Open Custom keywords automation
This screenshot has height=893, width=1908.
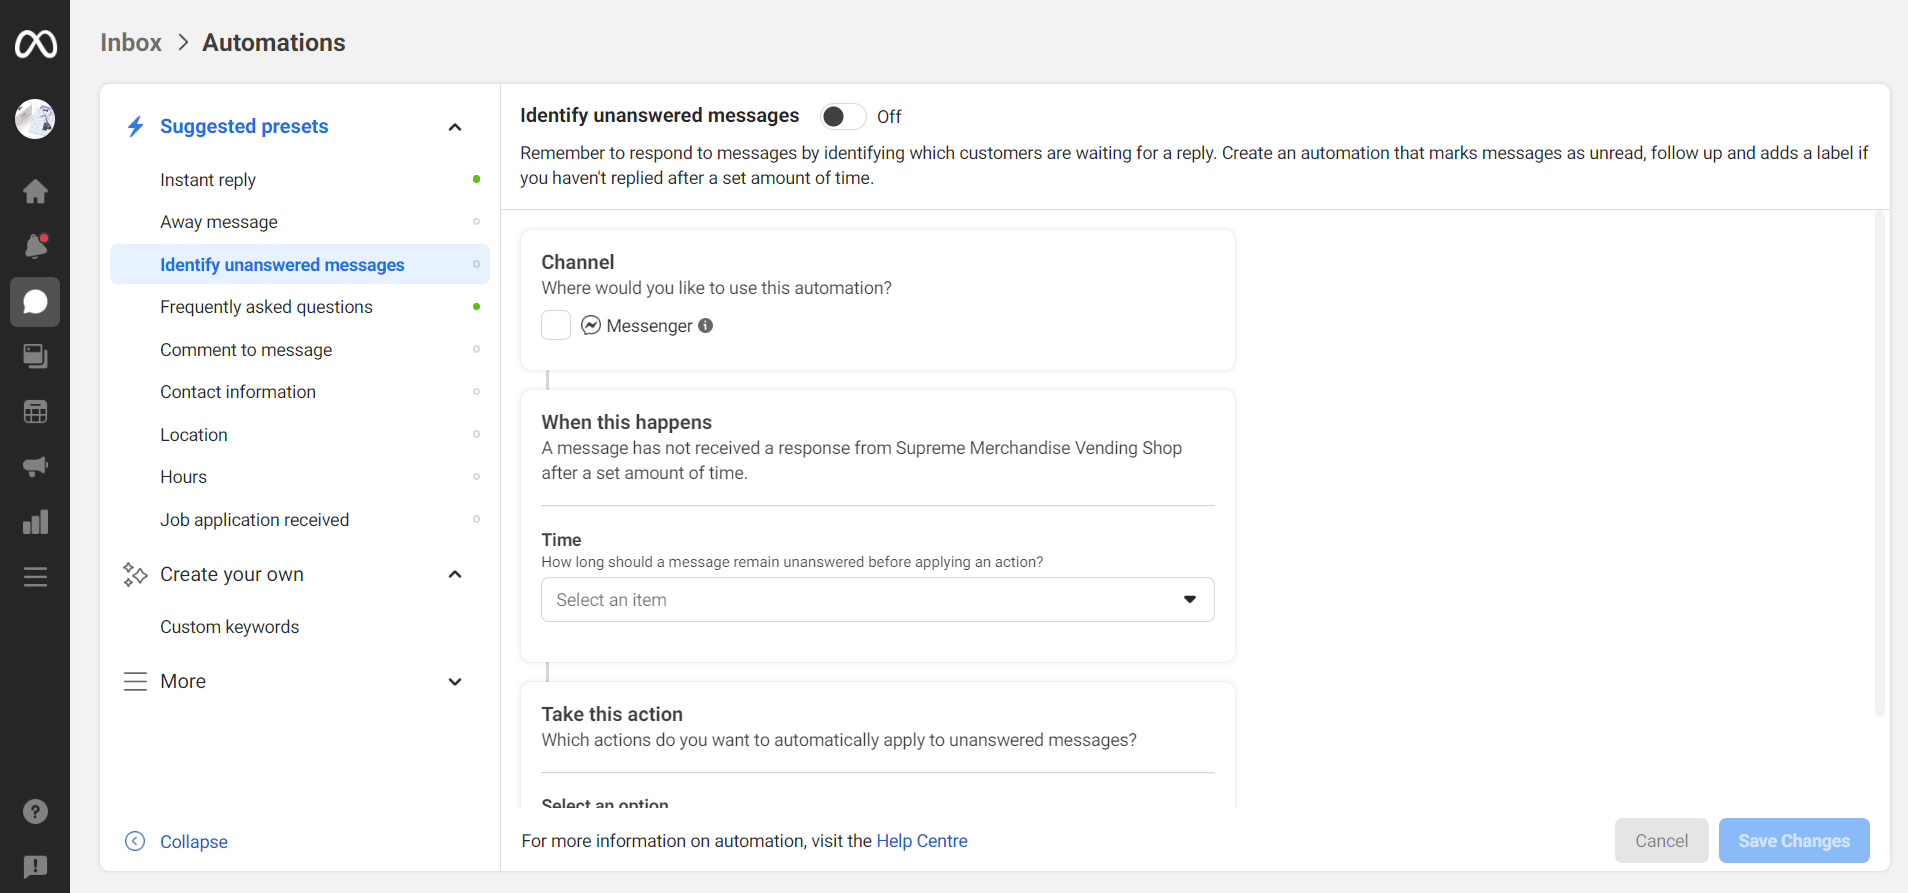tap(300, 627)
